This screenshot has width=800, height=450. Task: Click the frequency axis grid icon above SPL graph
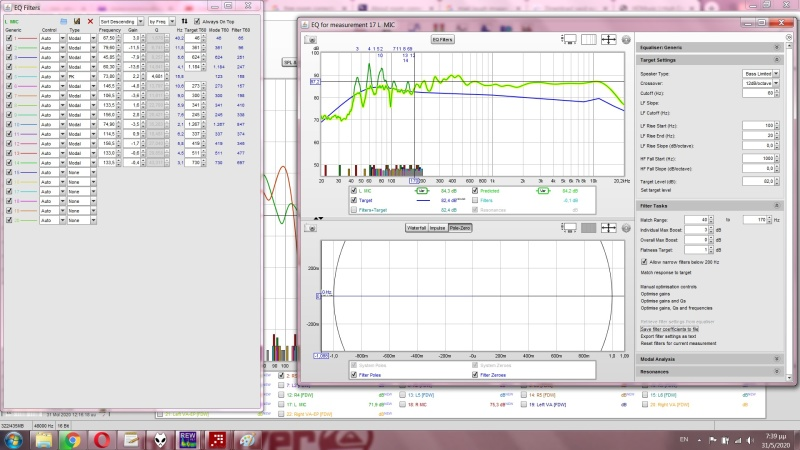coord(588,39)
